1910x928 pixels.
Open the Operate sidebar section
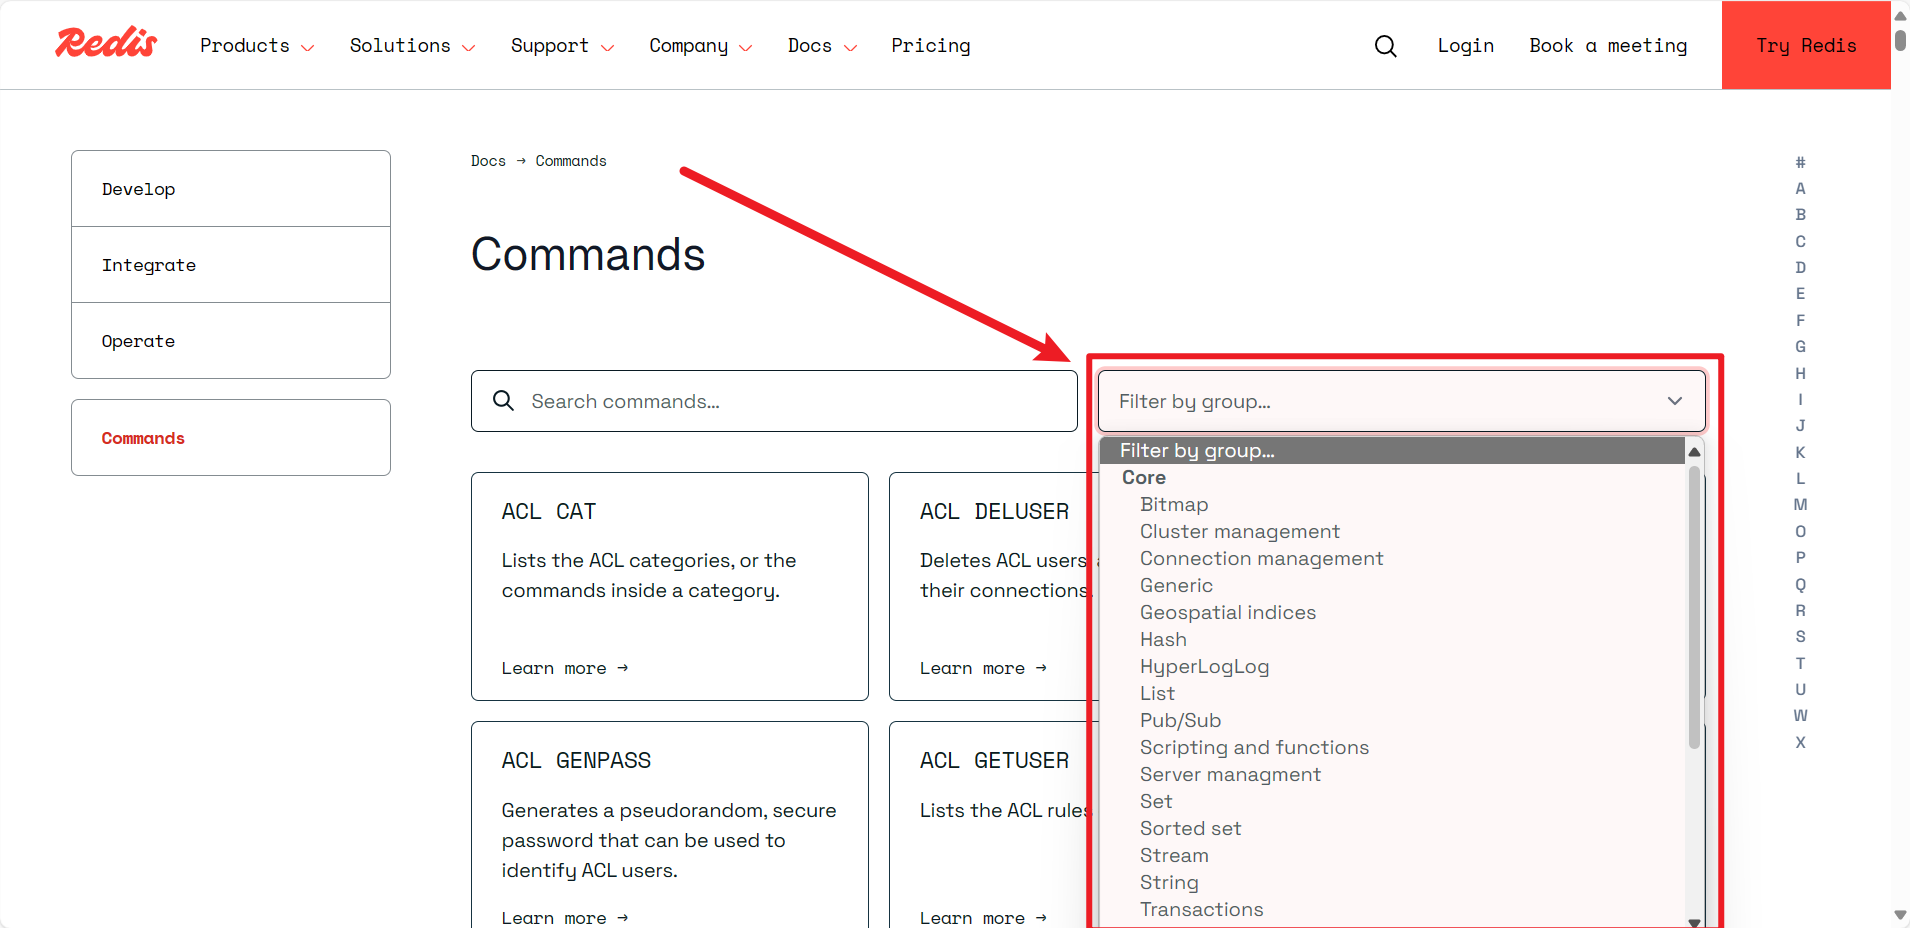231,341
